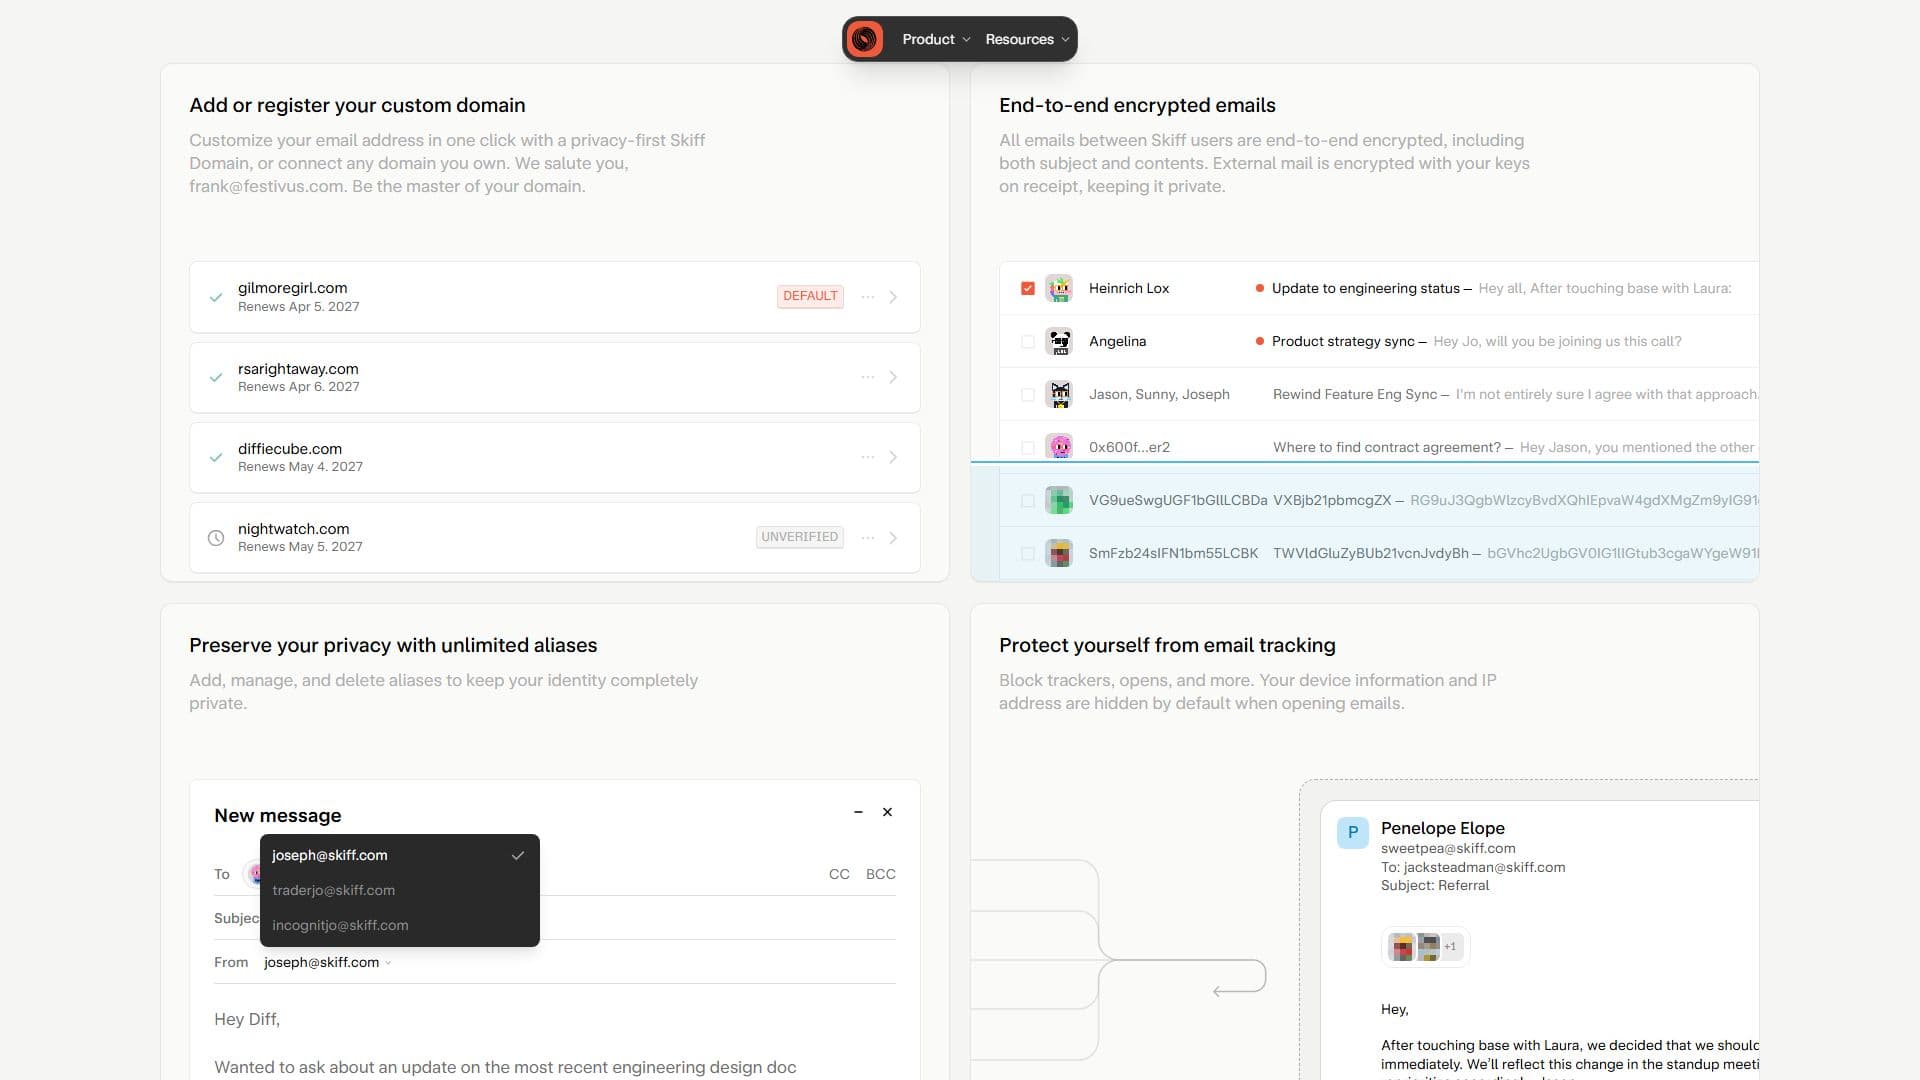Open more options for nightwatch.com

click(x=867, y=538)
